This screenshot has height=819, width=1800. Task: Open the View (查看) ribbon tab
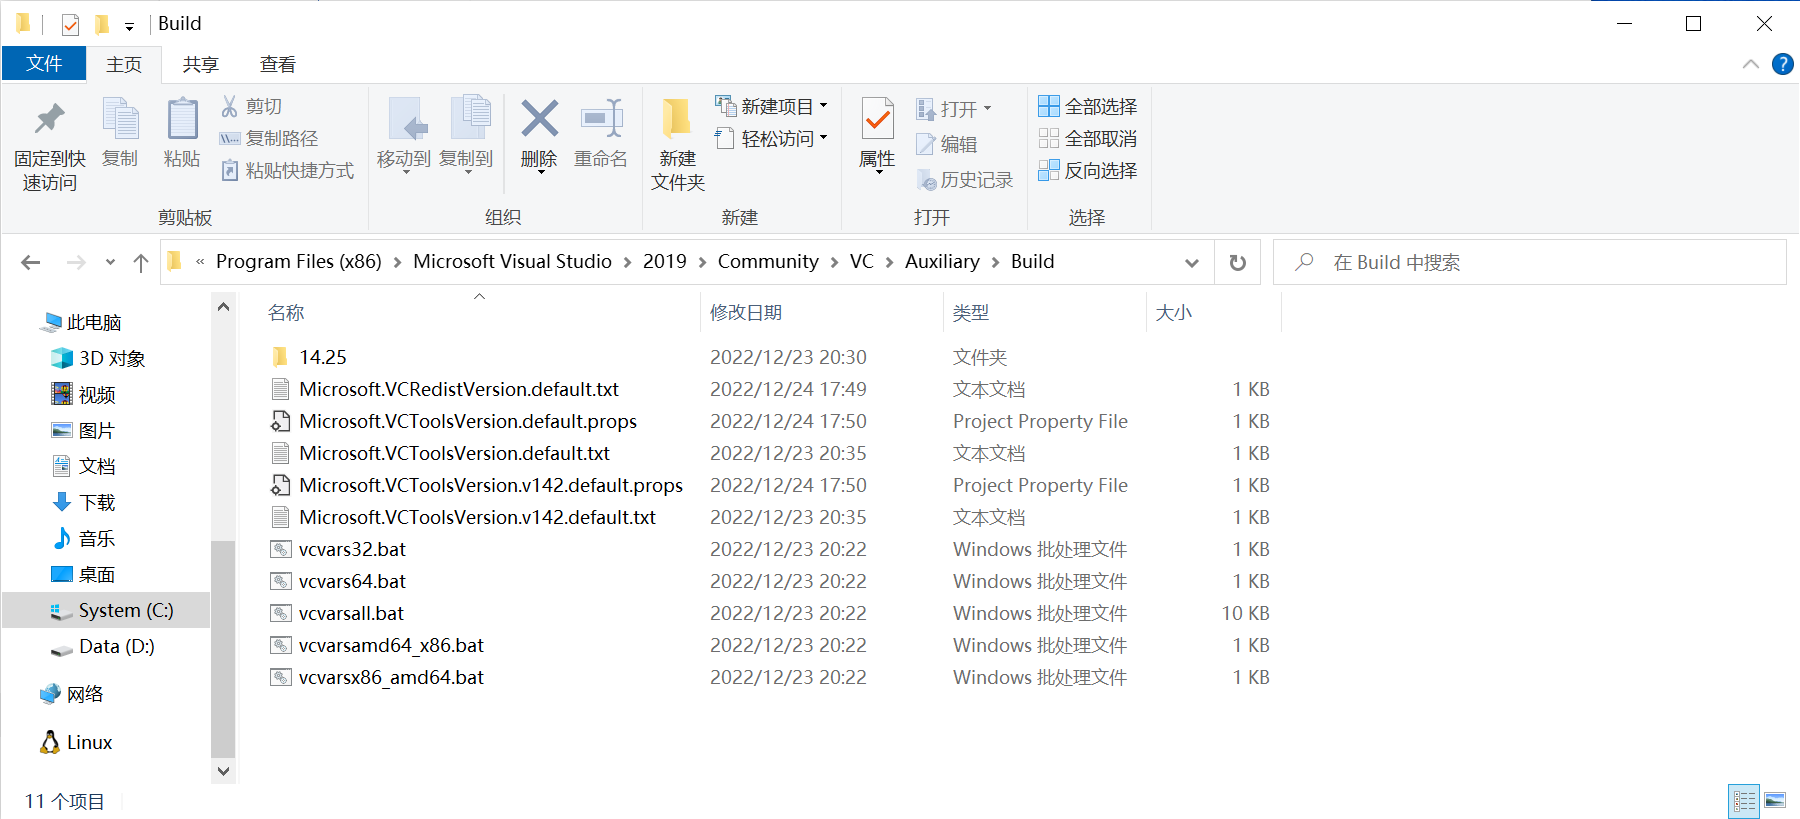(277, 64)
